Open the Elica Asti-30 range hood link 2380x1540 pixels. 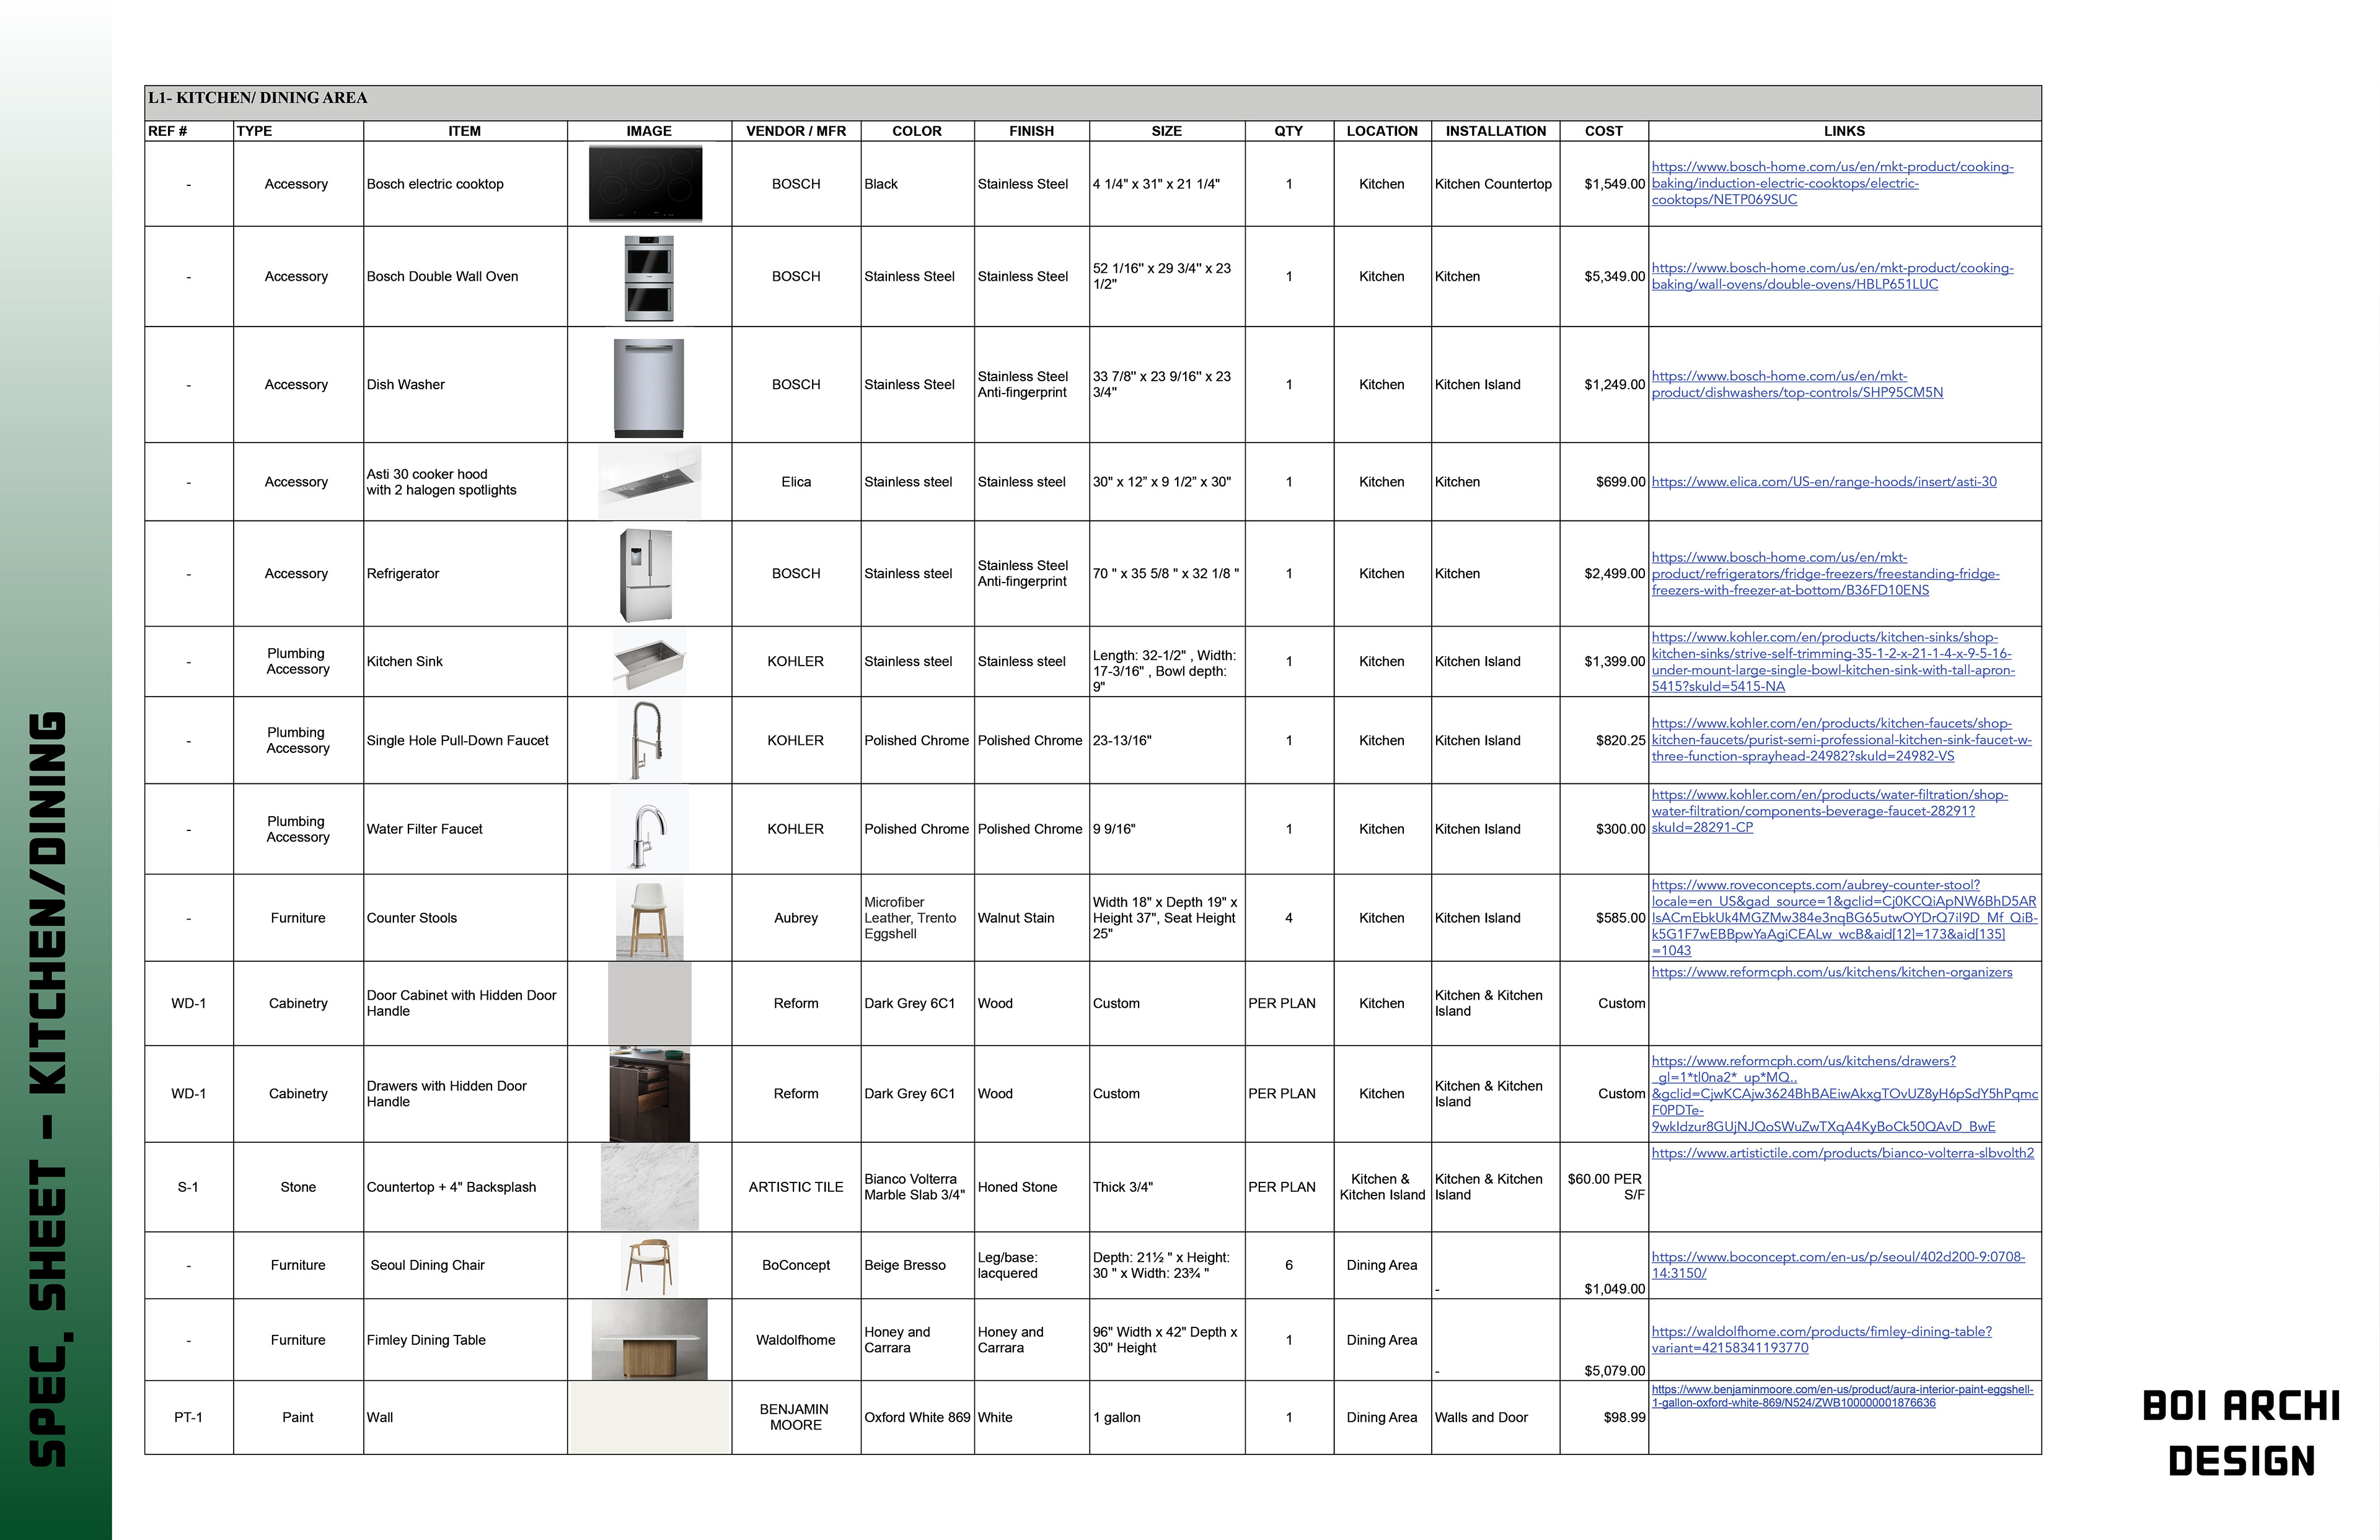pos(1824,482)
